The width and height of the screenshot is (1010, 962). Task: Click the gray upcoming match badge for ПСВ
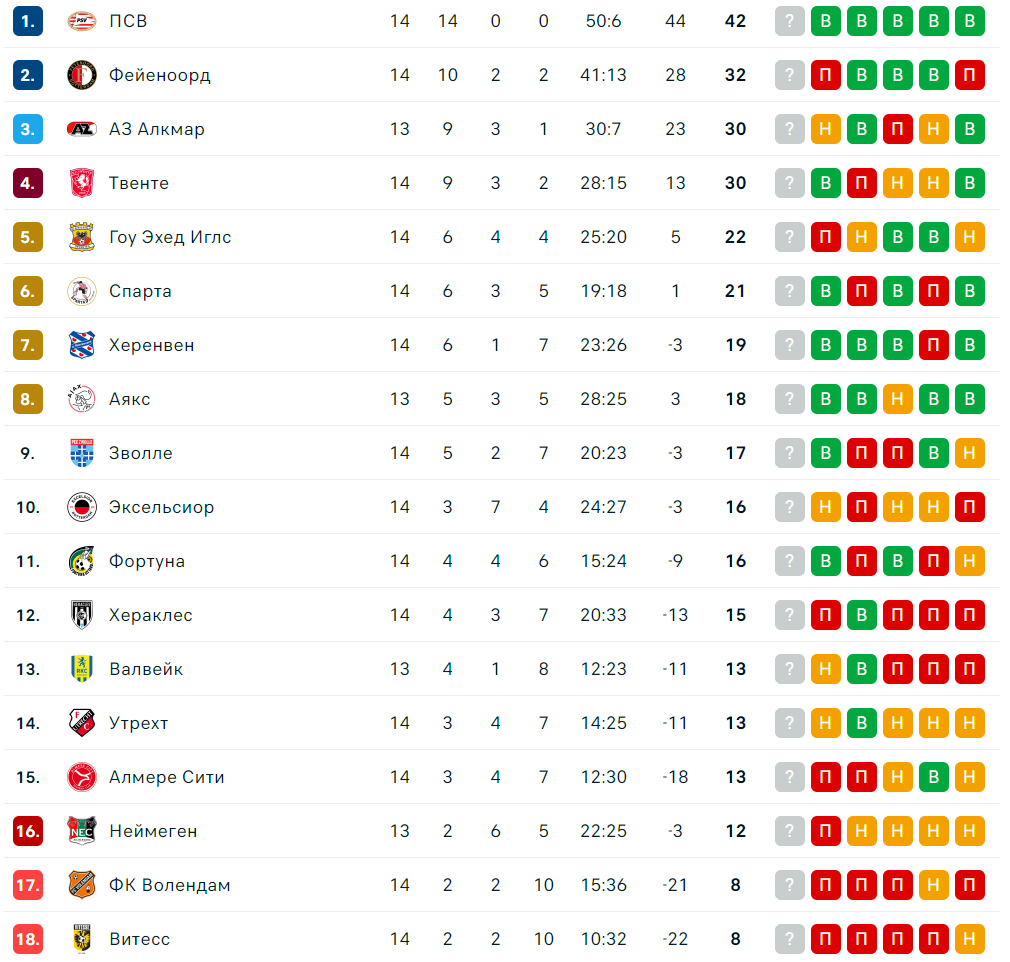coord(789,21)
